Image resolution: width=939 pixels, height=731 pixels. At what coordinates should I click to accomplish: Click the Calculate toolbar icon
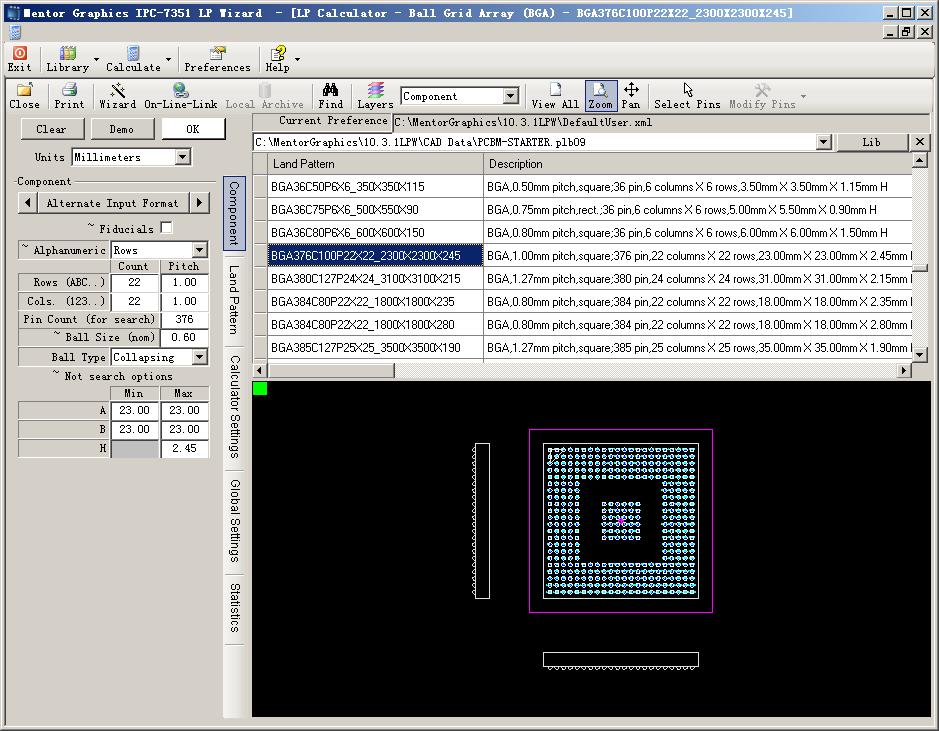133,53
